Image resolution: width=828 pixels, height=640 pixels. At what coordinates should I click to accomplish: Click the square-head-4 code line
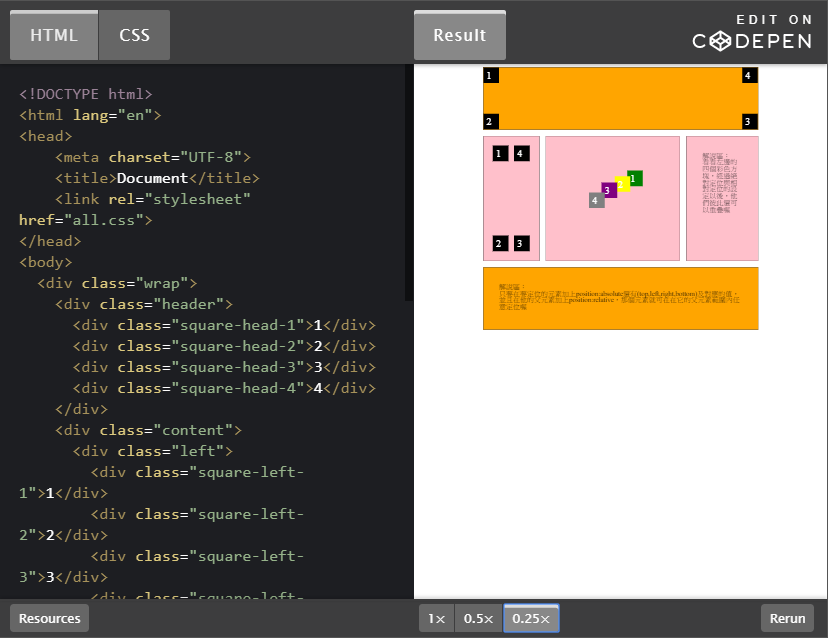(224, 389)
